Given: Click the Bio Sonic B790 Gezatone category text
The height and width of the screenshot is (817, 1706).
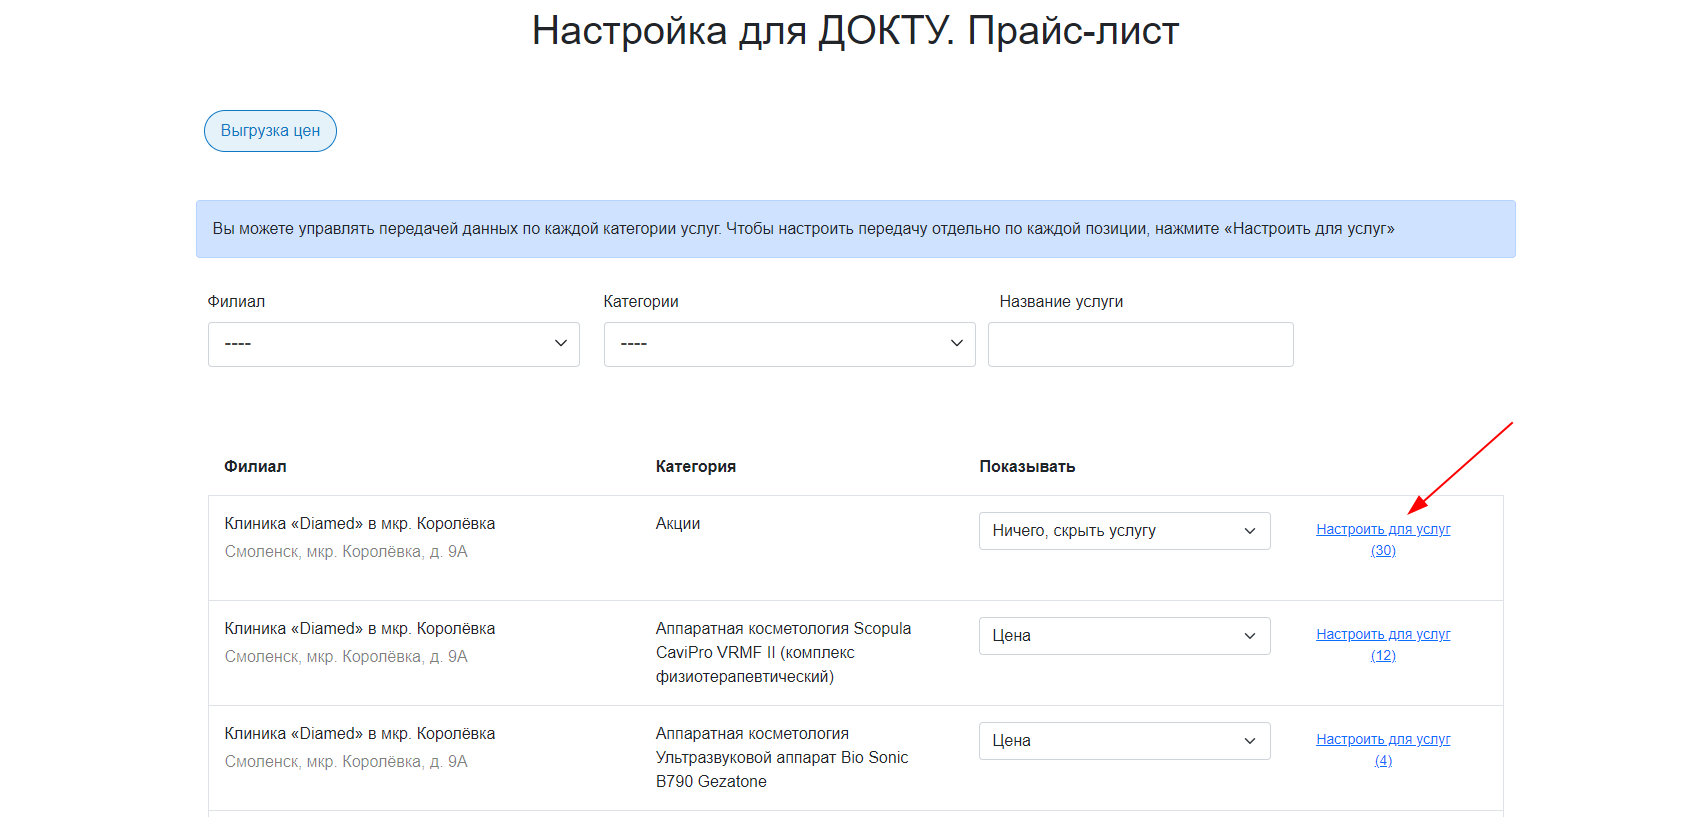Looking at the screenshot, I should (x=782, y=758).
